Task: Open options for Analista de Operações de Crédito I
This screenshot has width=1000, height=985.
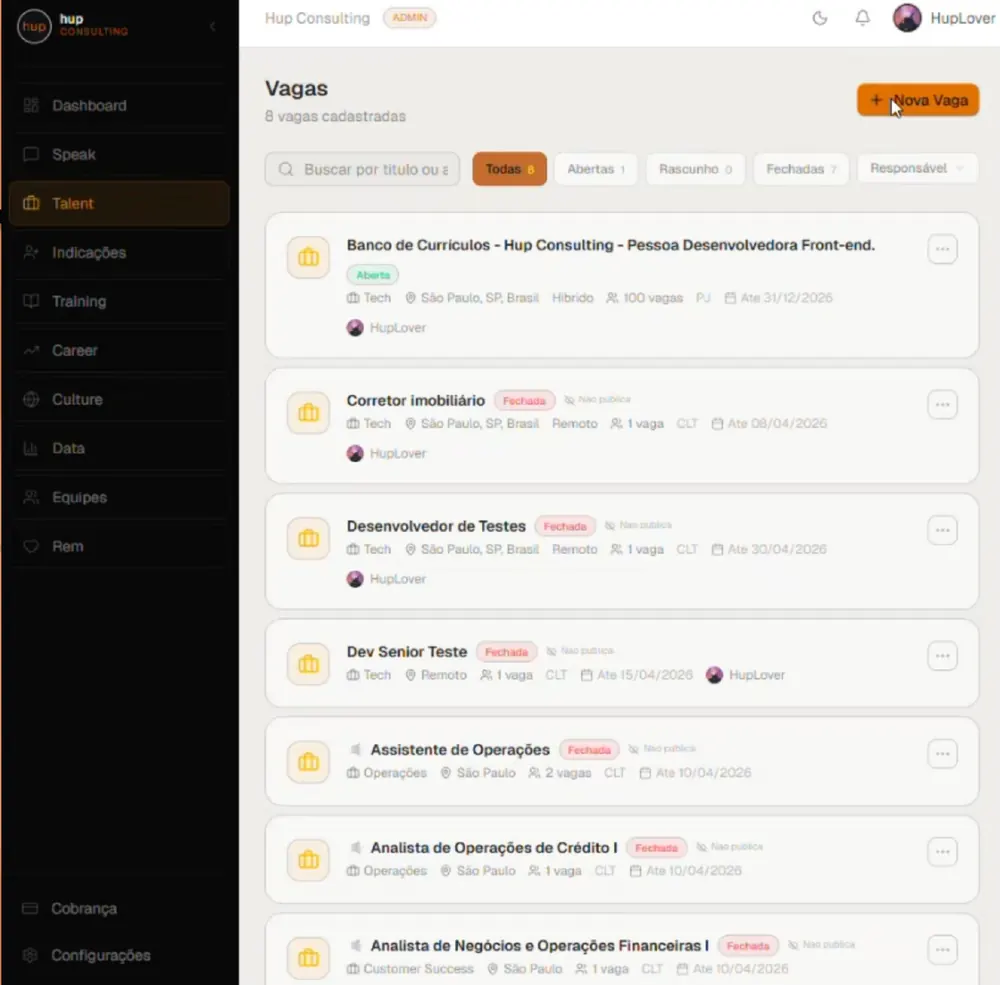Action: coord(943,852)
